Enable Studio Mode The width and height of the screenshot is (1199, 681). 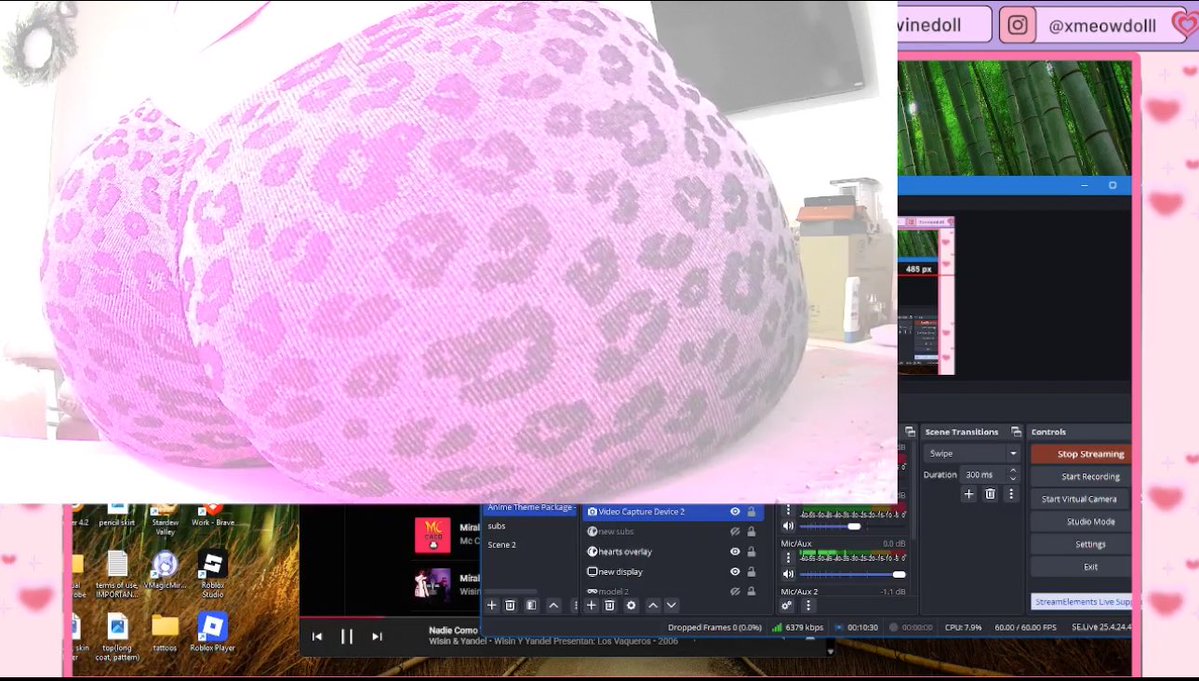click(x=1080, y=521)
